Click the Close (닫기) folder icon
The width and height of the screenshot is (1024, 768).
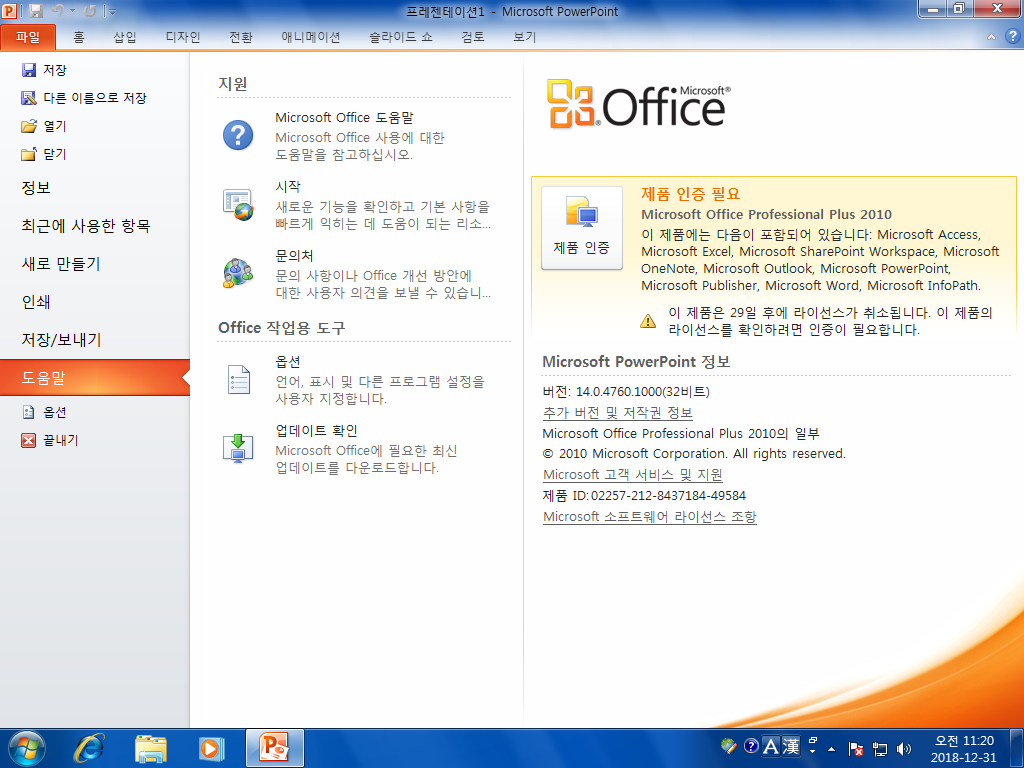(x=29, y=154)
